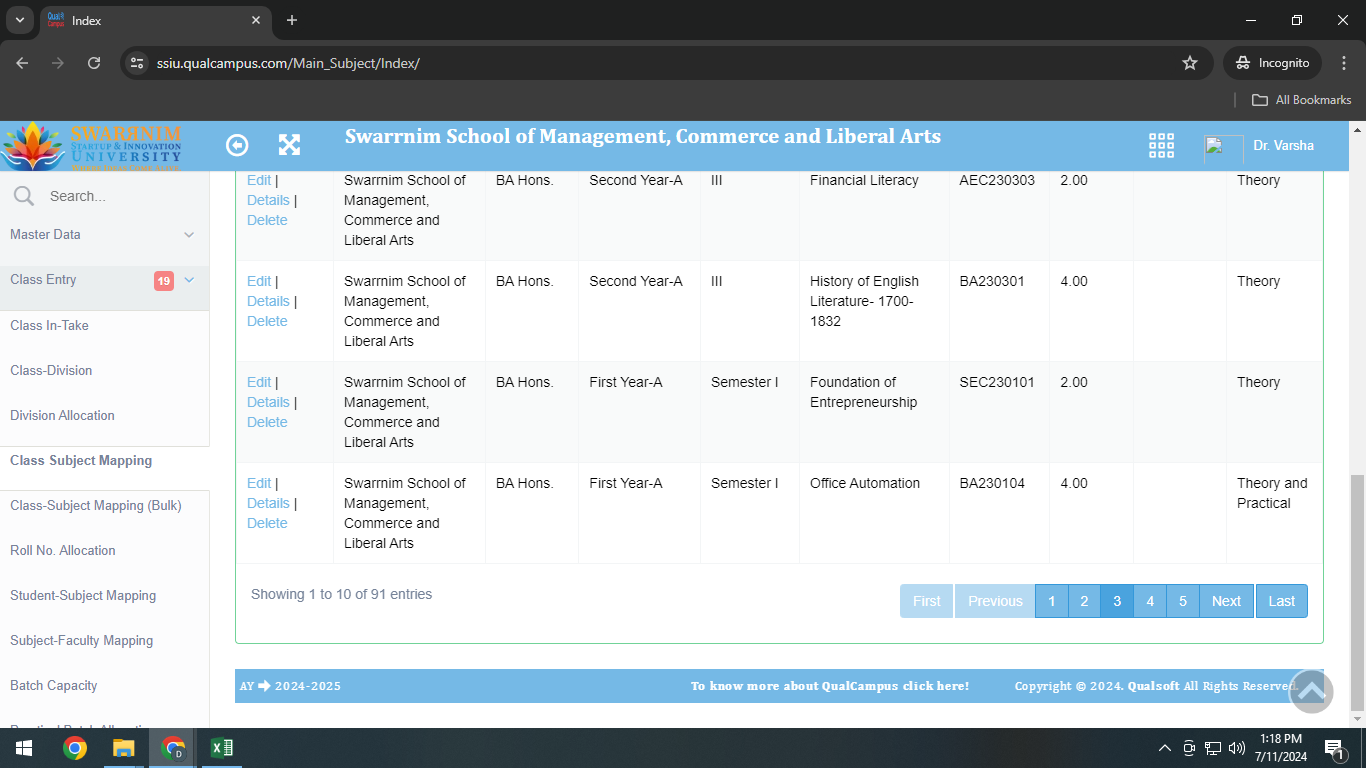Go to page 5 of entries
The image size is (1366, 768).
(1183, 601)
